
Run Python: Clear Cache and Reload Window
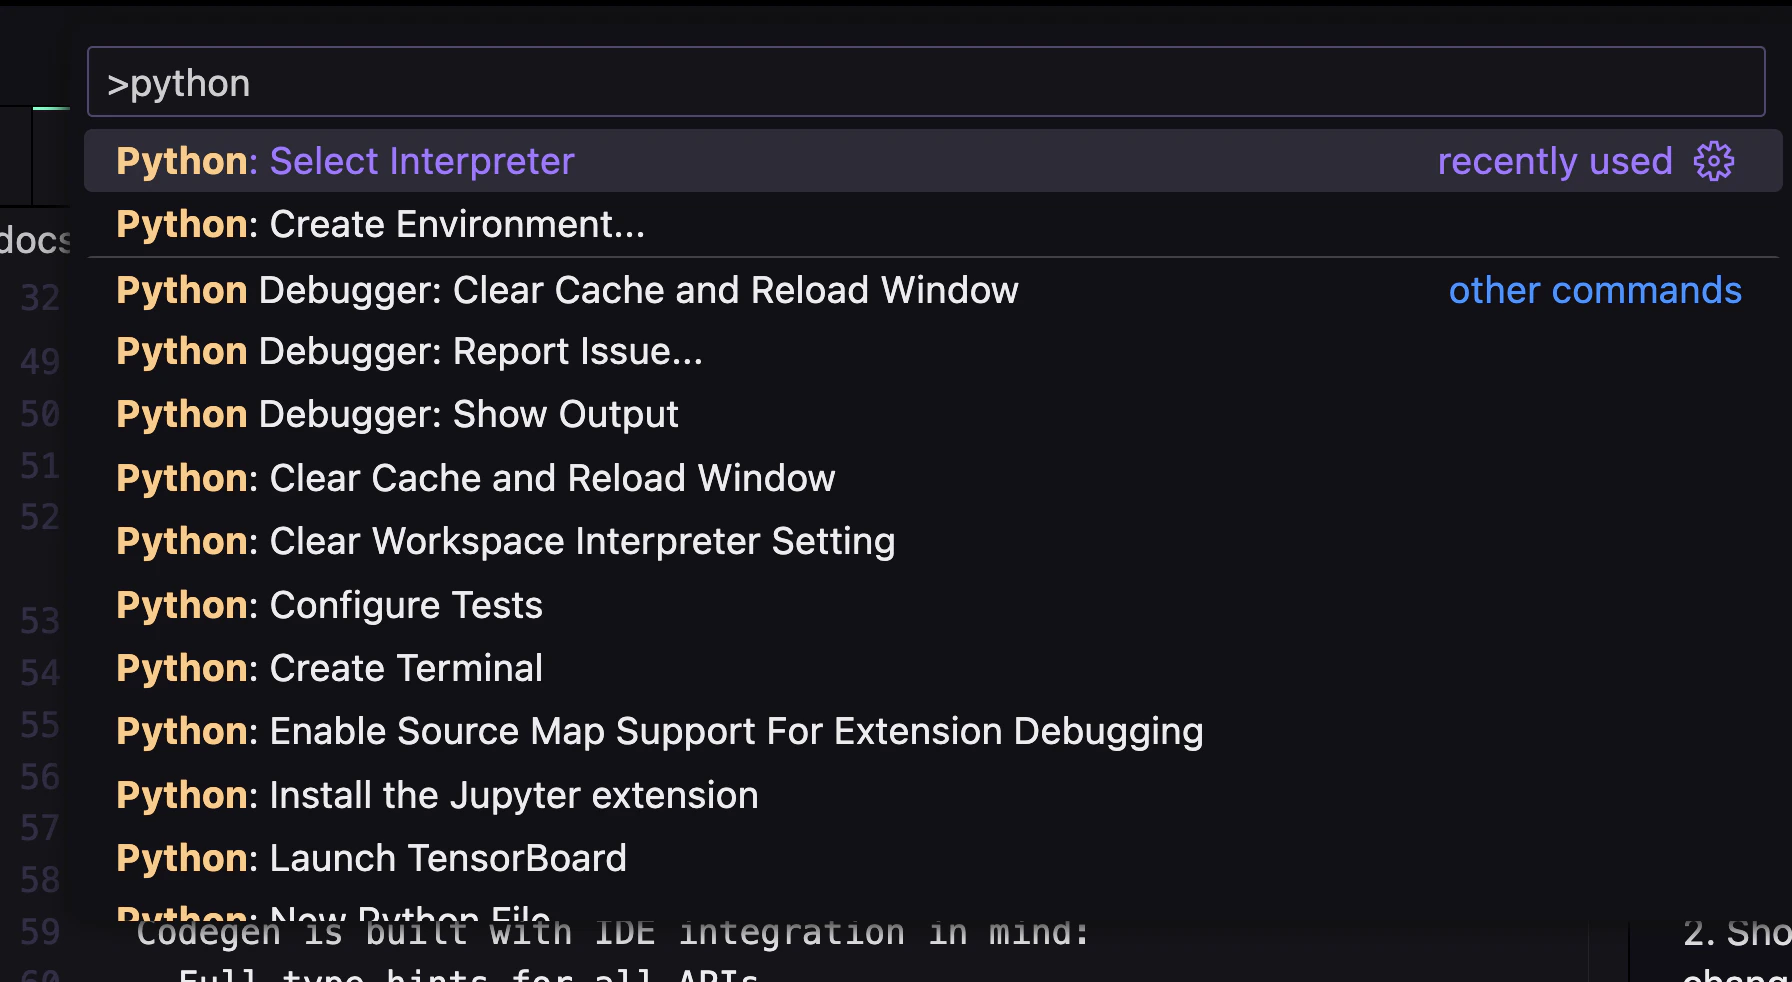[933, 478]
